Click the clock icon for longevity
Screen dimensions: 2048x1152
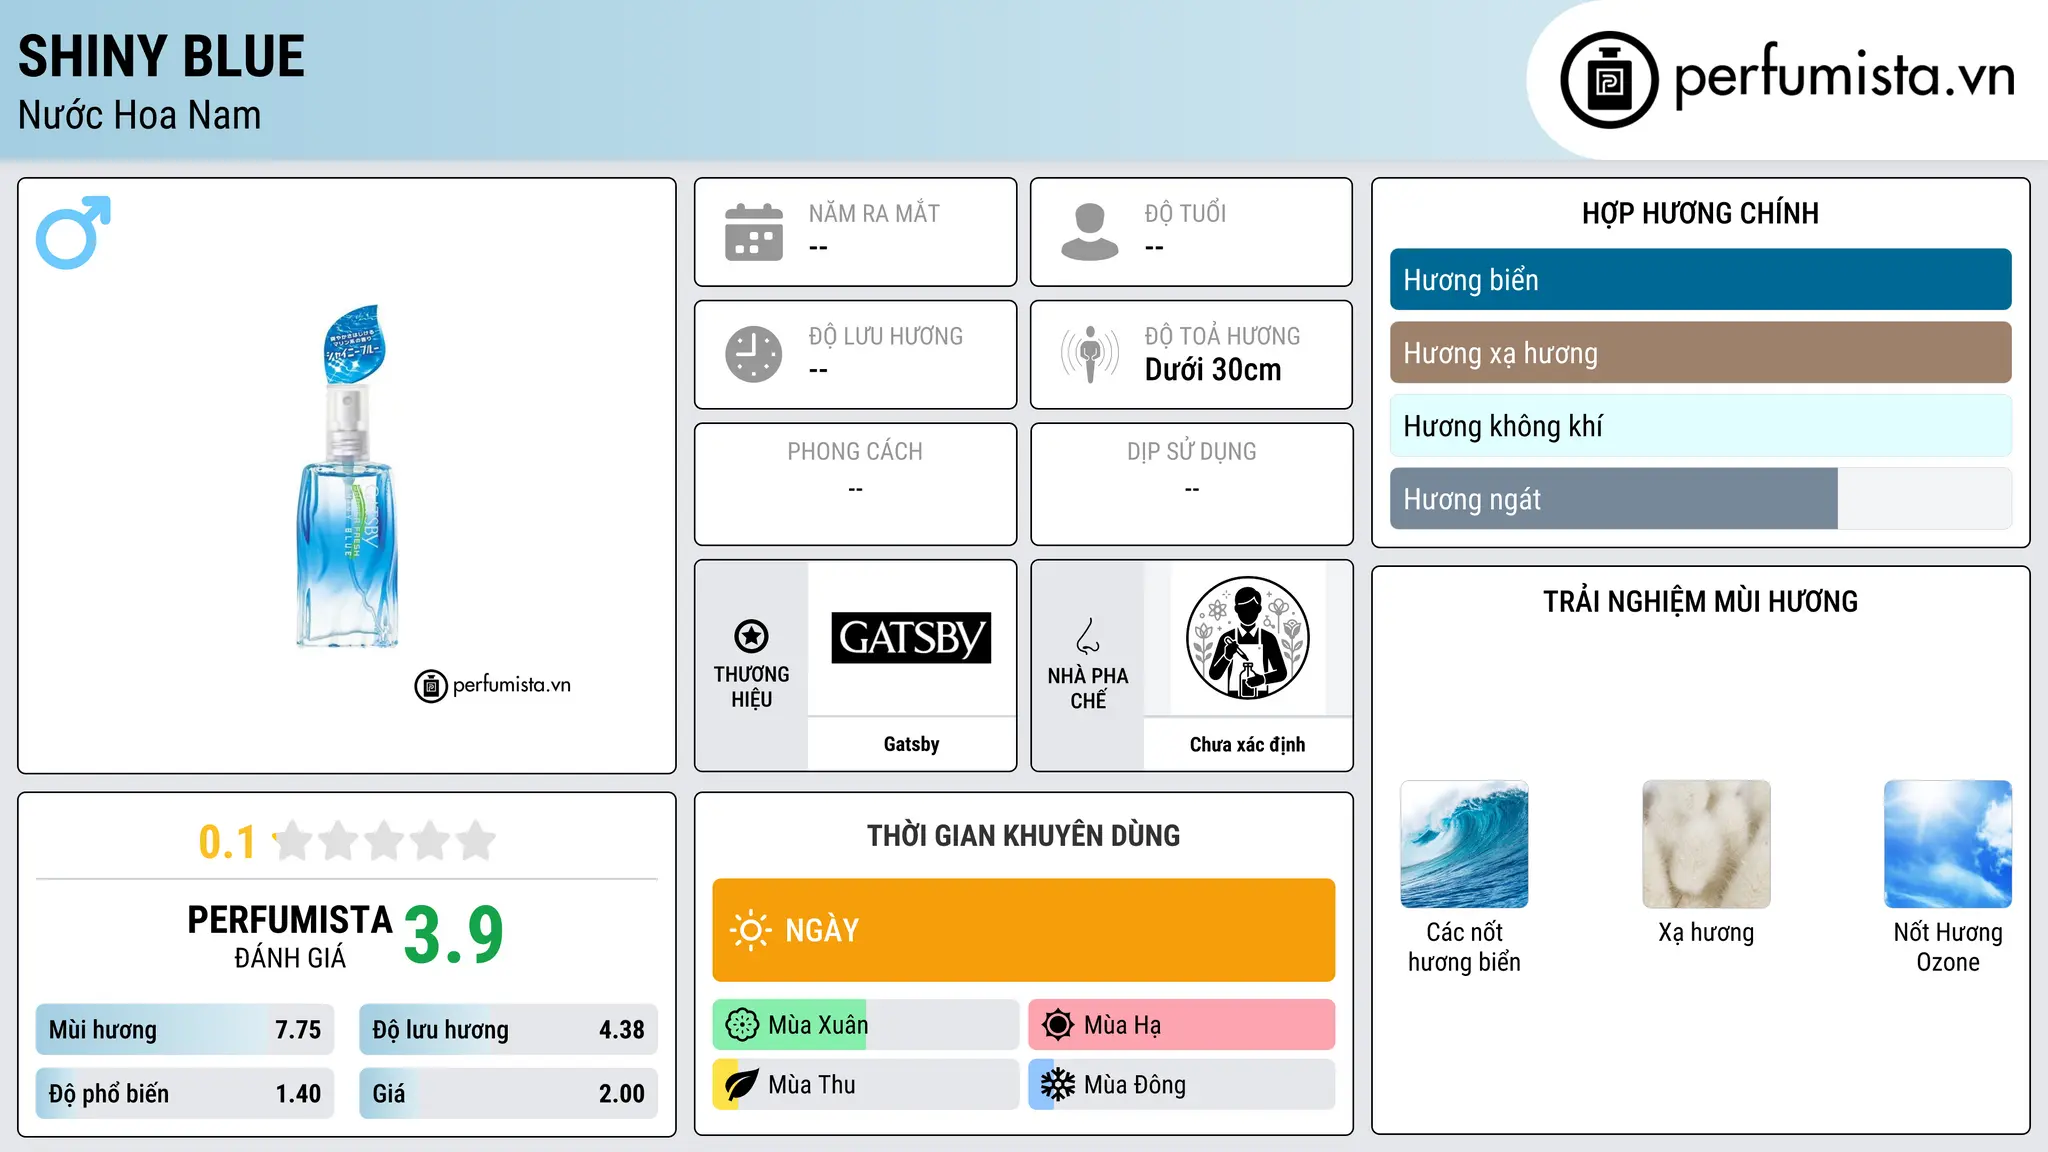tap(754, 354)
